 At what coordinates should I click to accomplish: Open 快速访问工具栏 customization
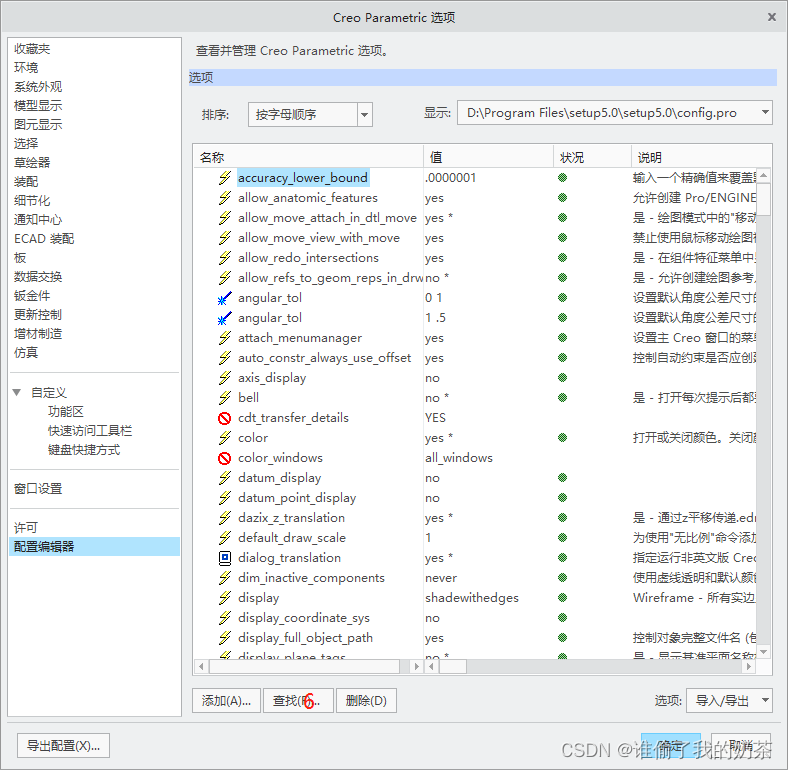[90, 431]
